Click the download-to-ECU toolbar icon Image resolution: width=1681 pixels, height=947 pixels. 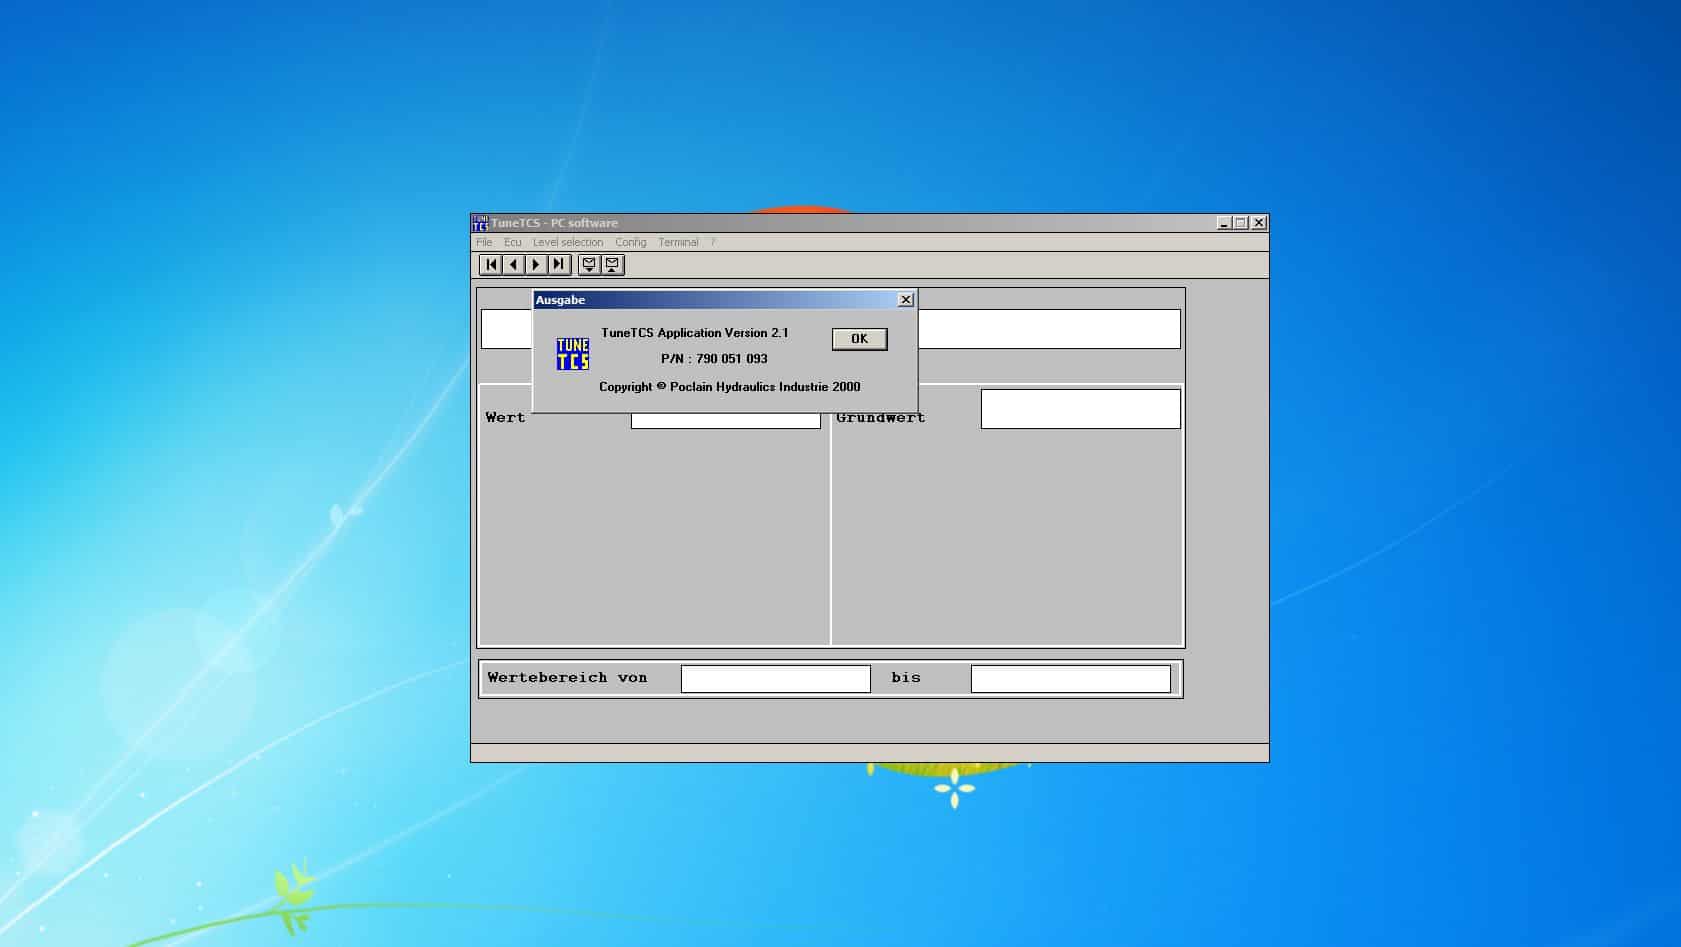(590, 265)
